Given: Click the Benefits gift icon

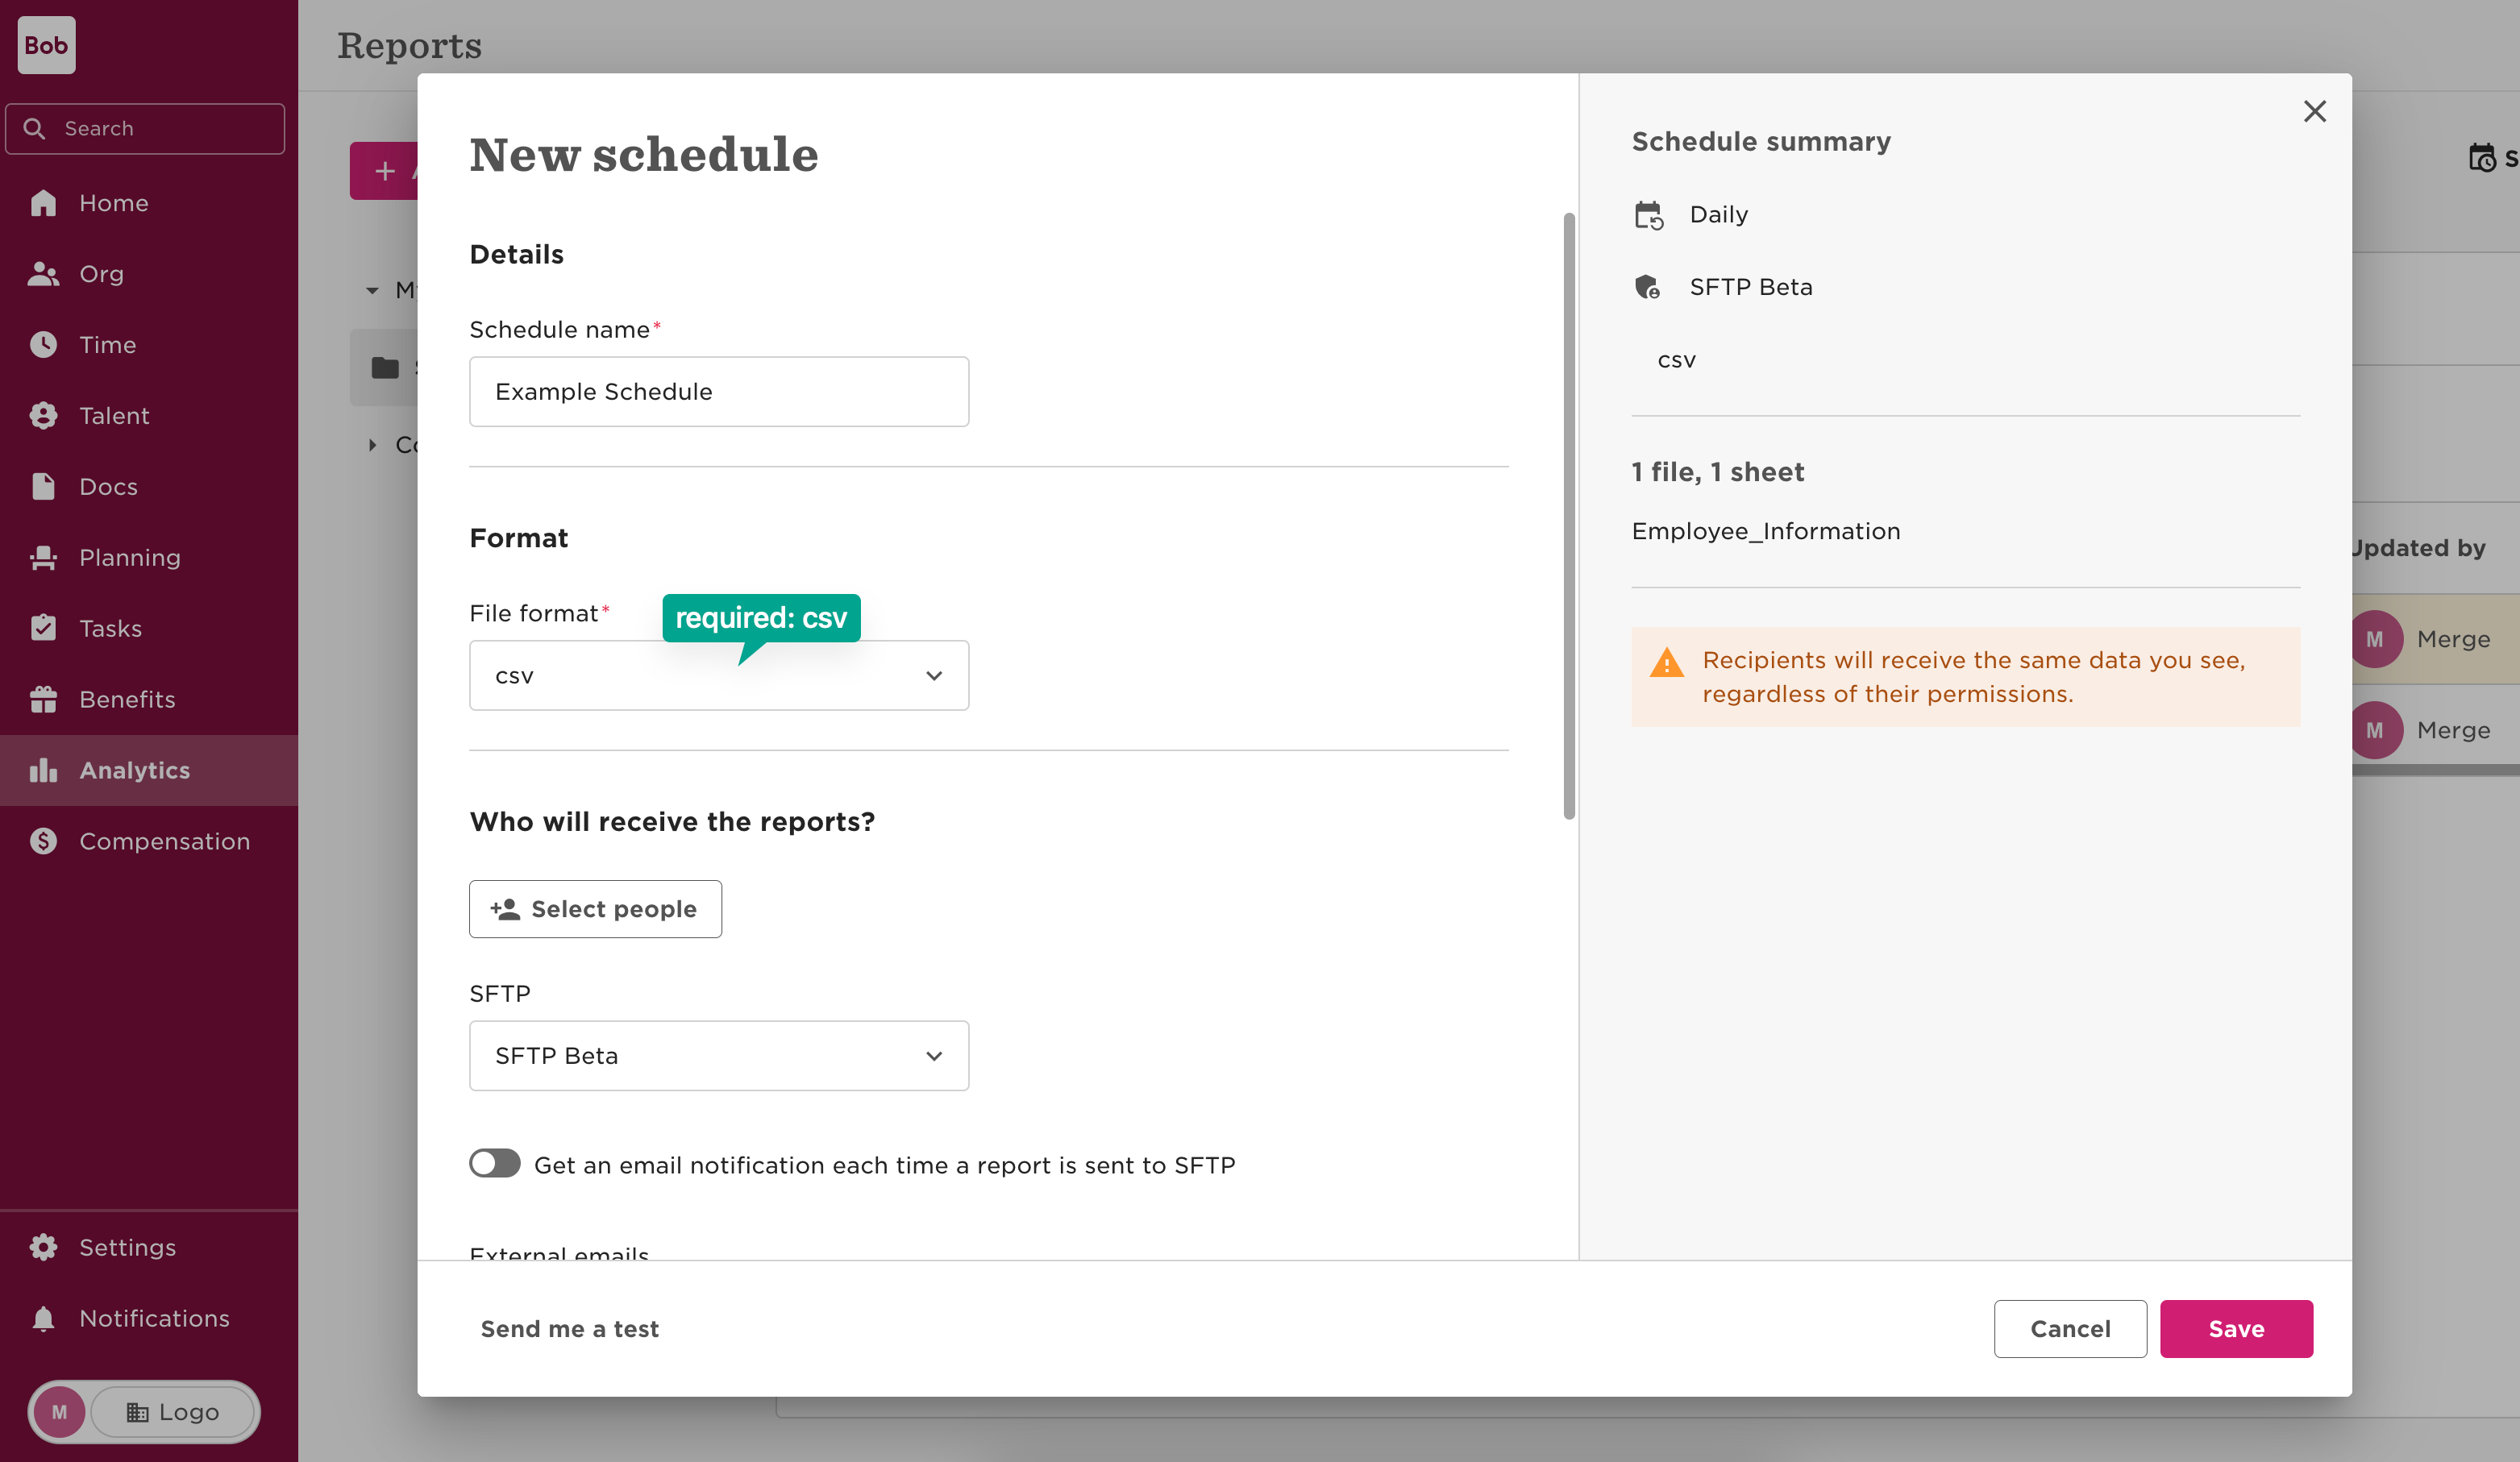Looking at the screenshot, I should coord(43,700).
